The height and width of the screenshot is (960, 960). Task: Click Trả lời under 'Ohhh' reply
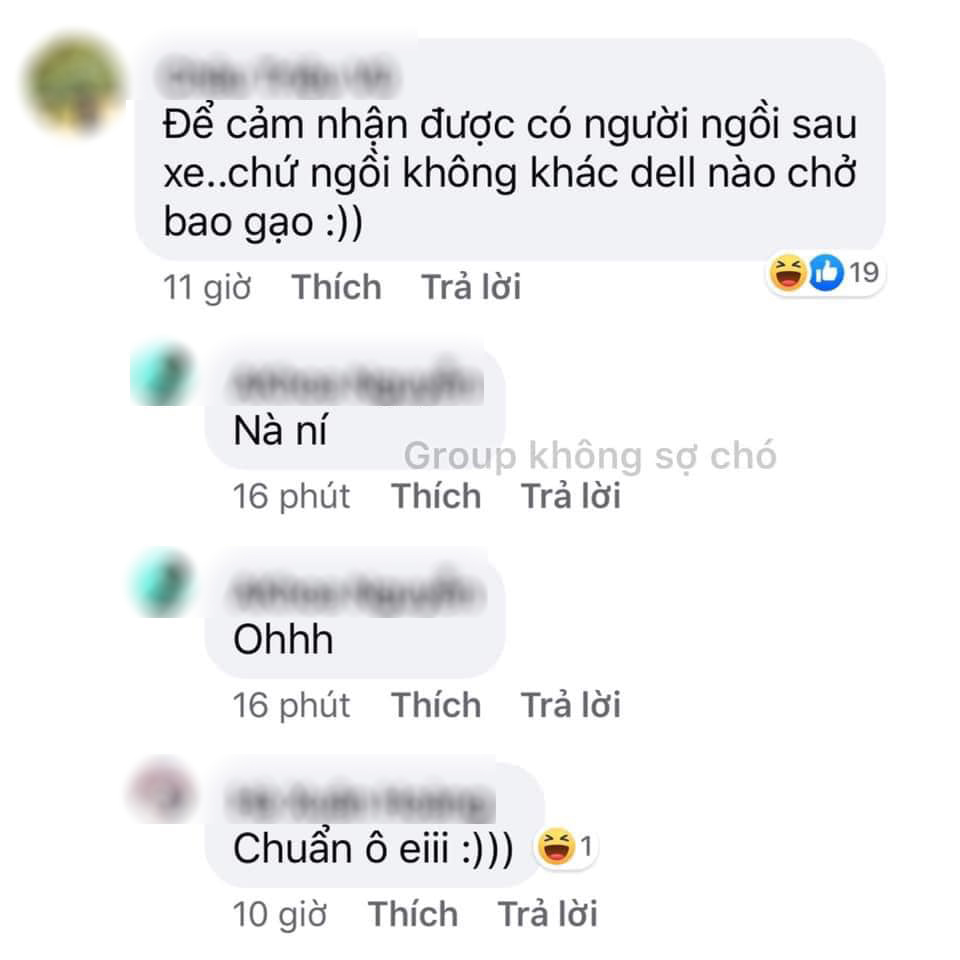(571, 705)
